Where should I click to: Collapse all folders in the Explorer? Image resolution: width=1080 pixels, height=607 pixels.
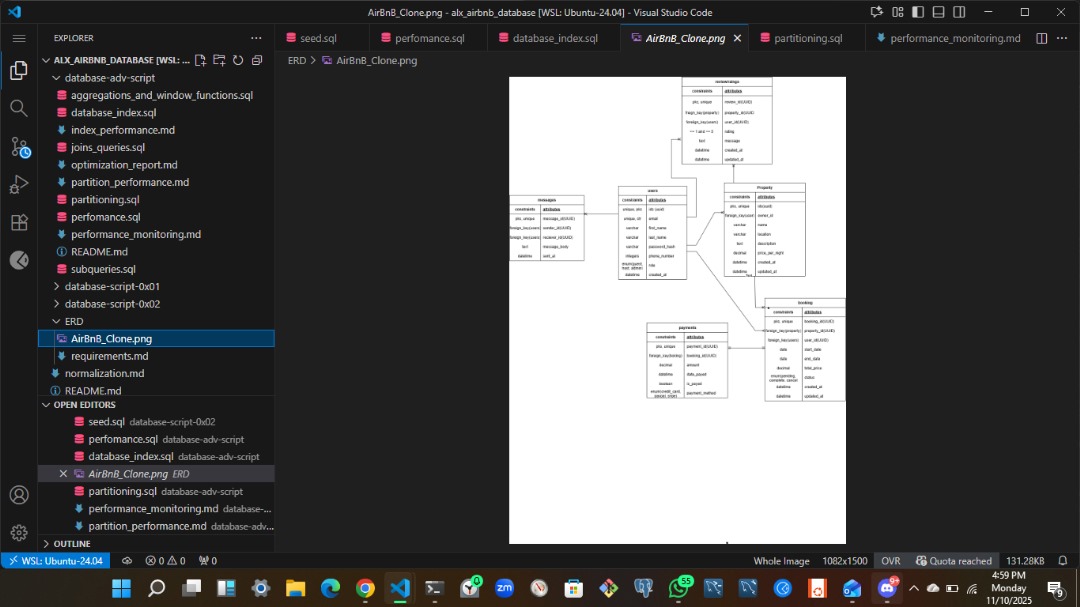point(256,60)
